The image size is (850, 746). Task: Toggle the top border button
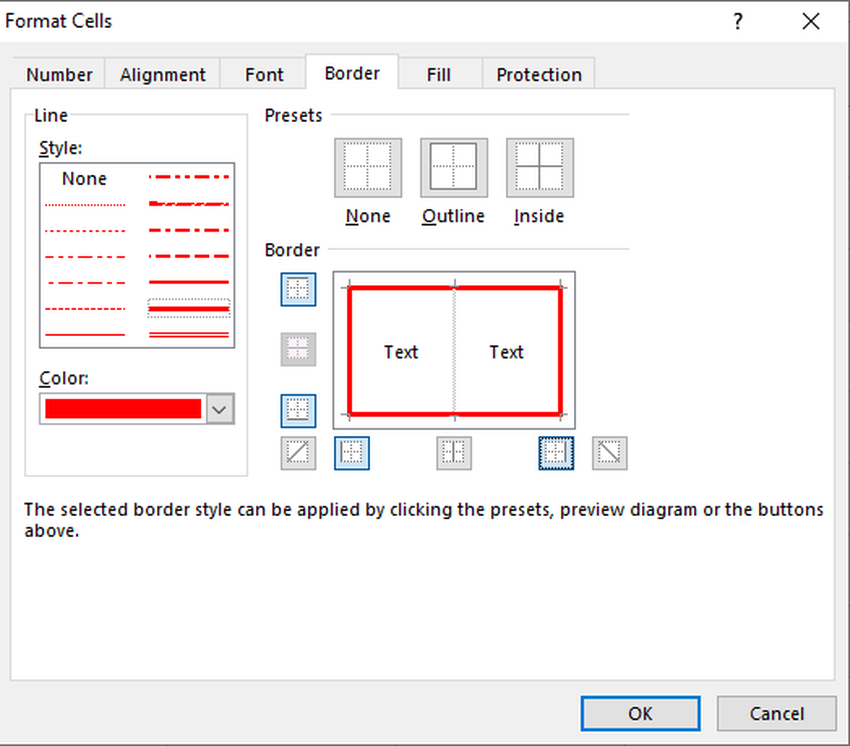(298, 290)
